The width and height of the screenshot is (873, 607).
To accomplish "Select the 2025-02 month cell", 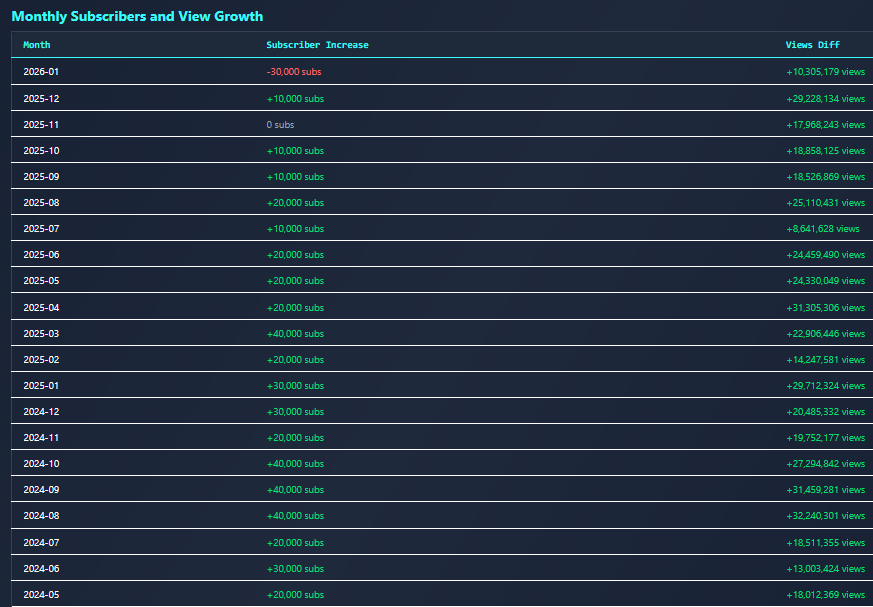I will [x=41, y=360].
